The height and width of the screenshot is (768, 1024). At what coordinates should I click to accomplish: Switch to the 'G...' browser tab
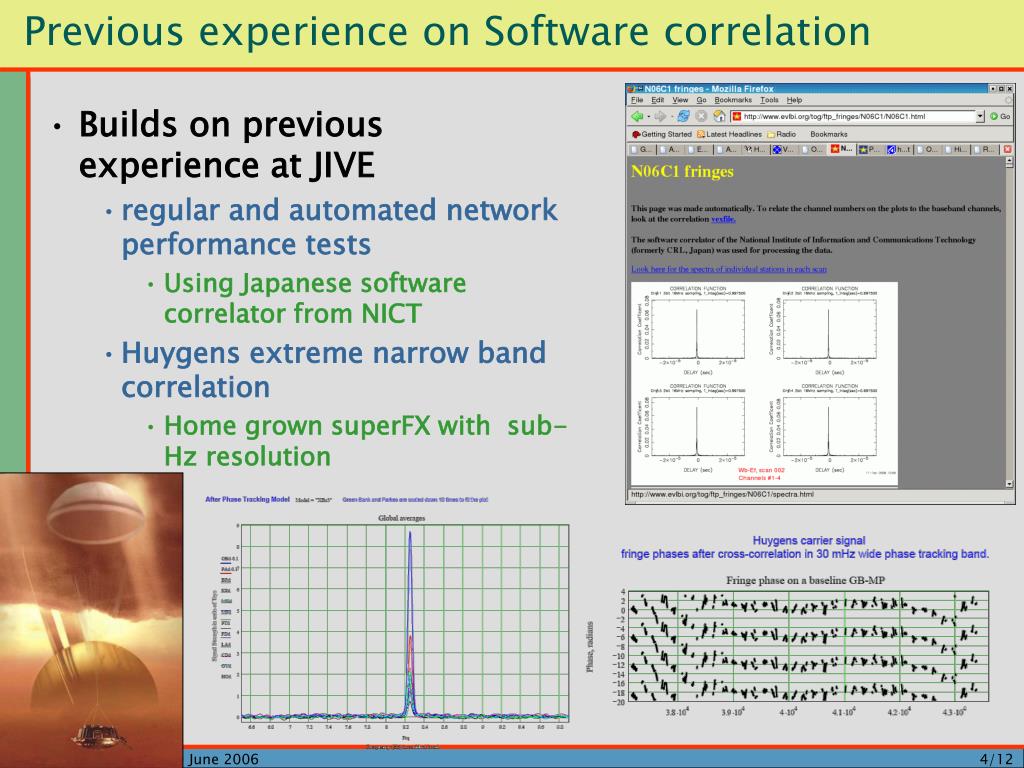642,150
